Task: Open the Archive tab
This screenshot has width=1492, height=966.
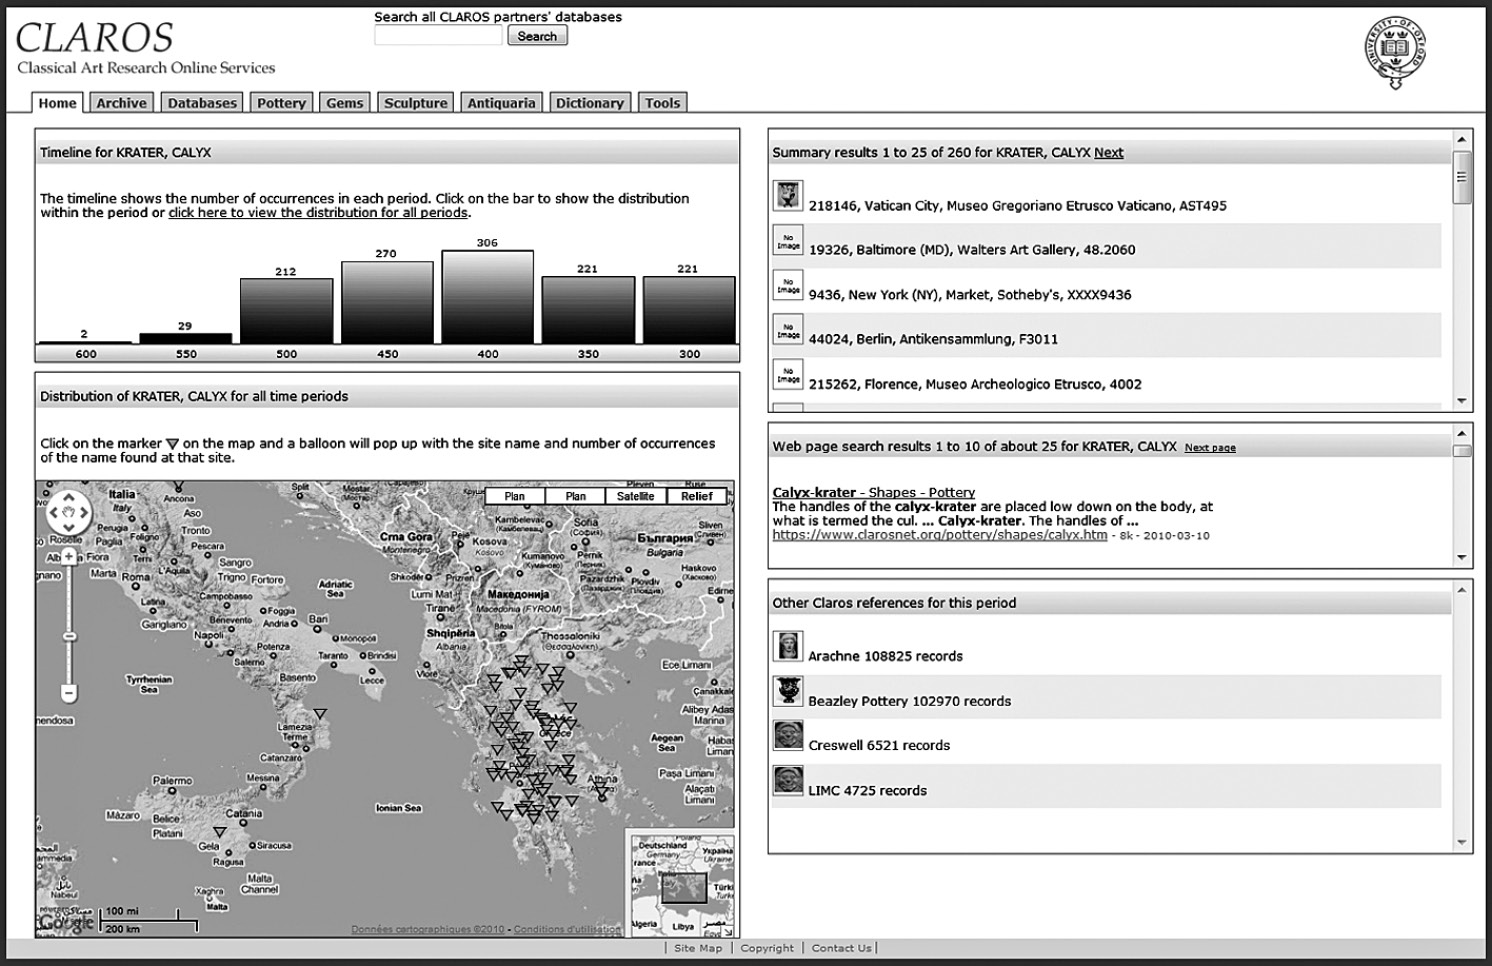Action: [x=122, y=103]
